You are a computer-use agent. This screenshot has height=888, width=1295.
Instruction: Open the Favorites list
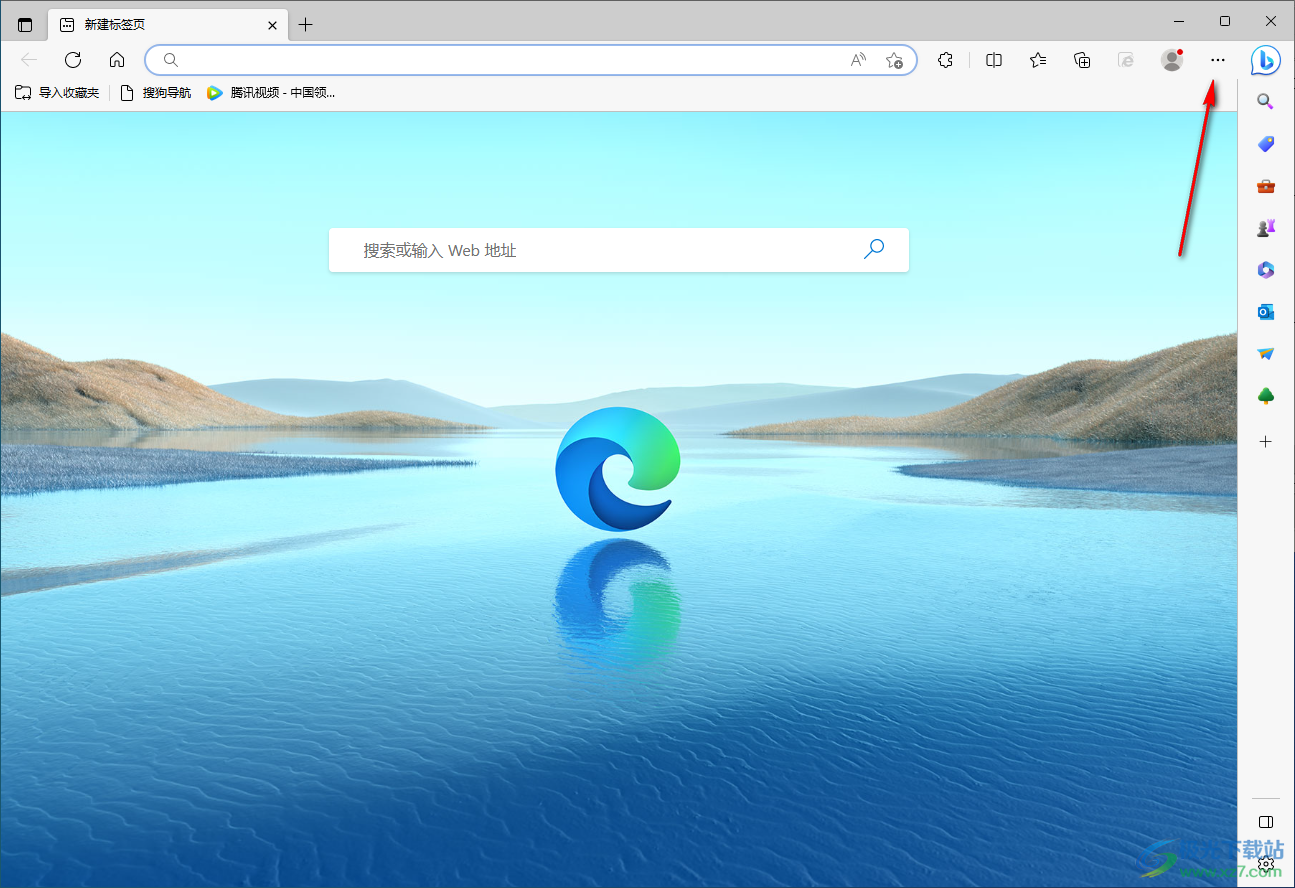[1038, 60]
